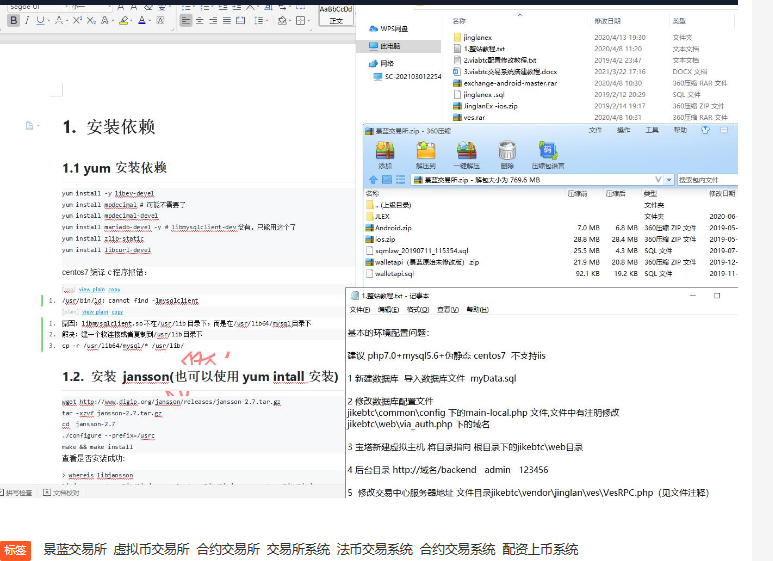Apply the blue font color
The width and height of the screenshot is (773, 561).
pyautogui.click(x=141, y=20)
